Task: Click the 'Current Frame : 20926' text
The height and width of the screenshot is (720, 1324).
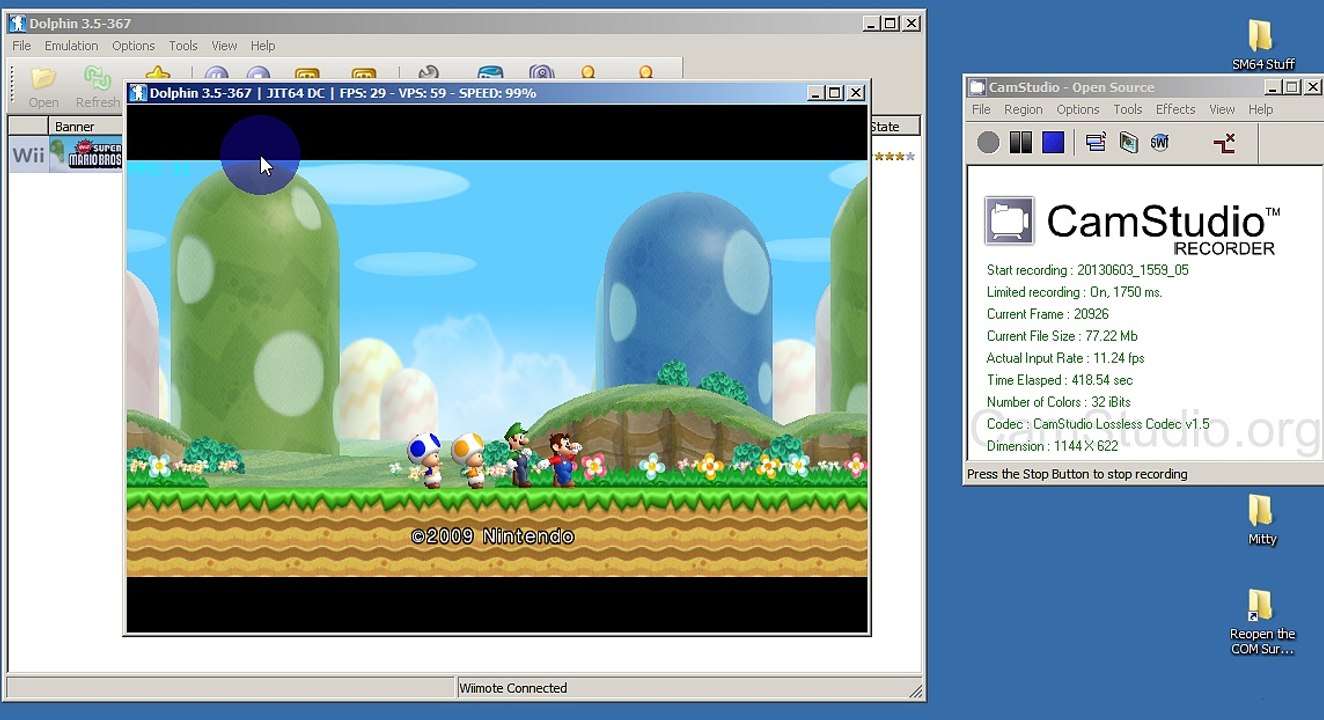Action: [1047, 314]
